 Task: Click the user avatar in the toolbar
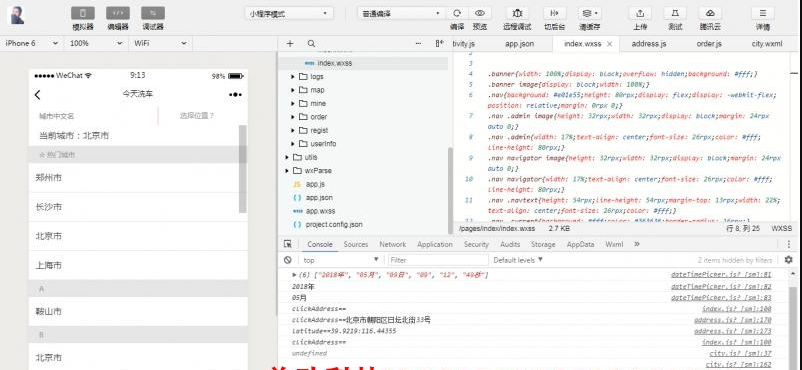17,15
